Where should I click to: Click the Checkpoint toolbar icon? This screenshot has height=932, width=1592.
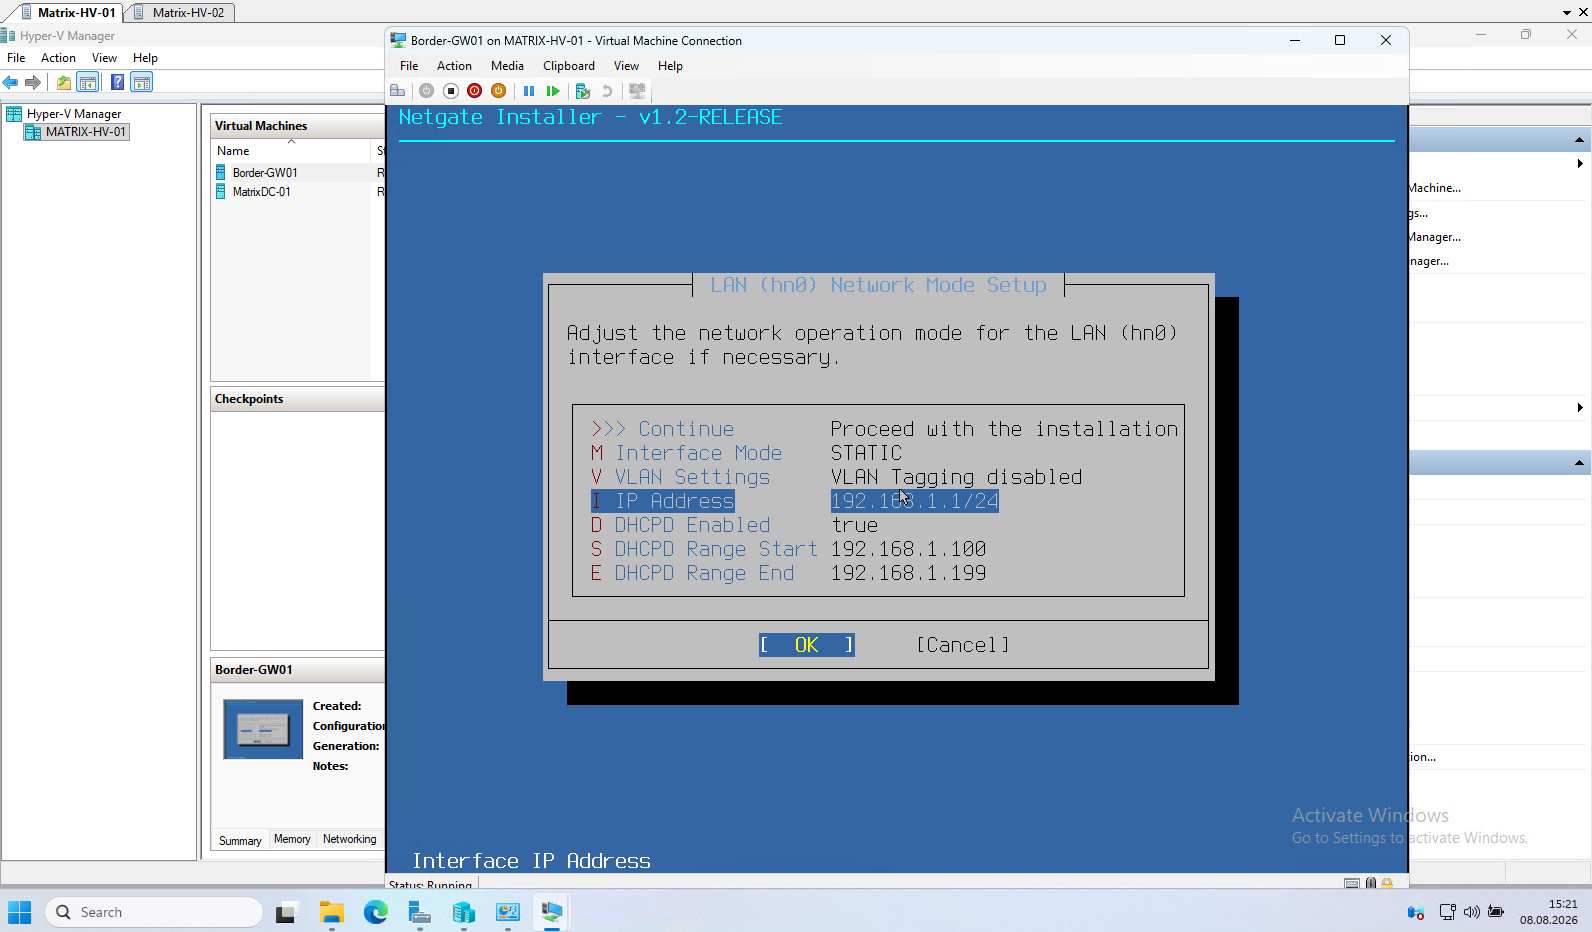coord(583,91)
